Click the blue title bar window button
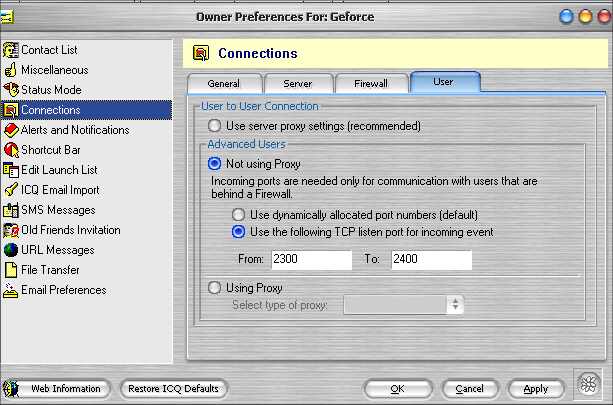 566,17
